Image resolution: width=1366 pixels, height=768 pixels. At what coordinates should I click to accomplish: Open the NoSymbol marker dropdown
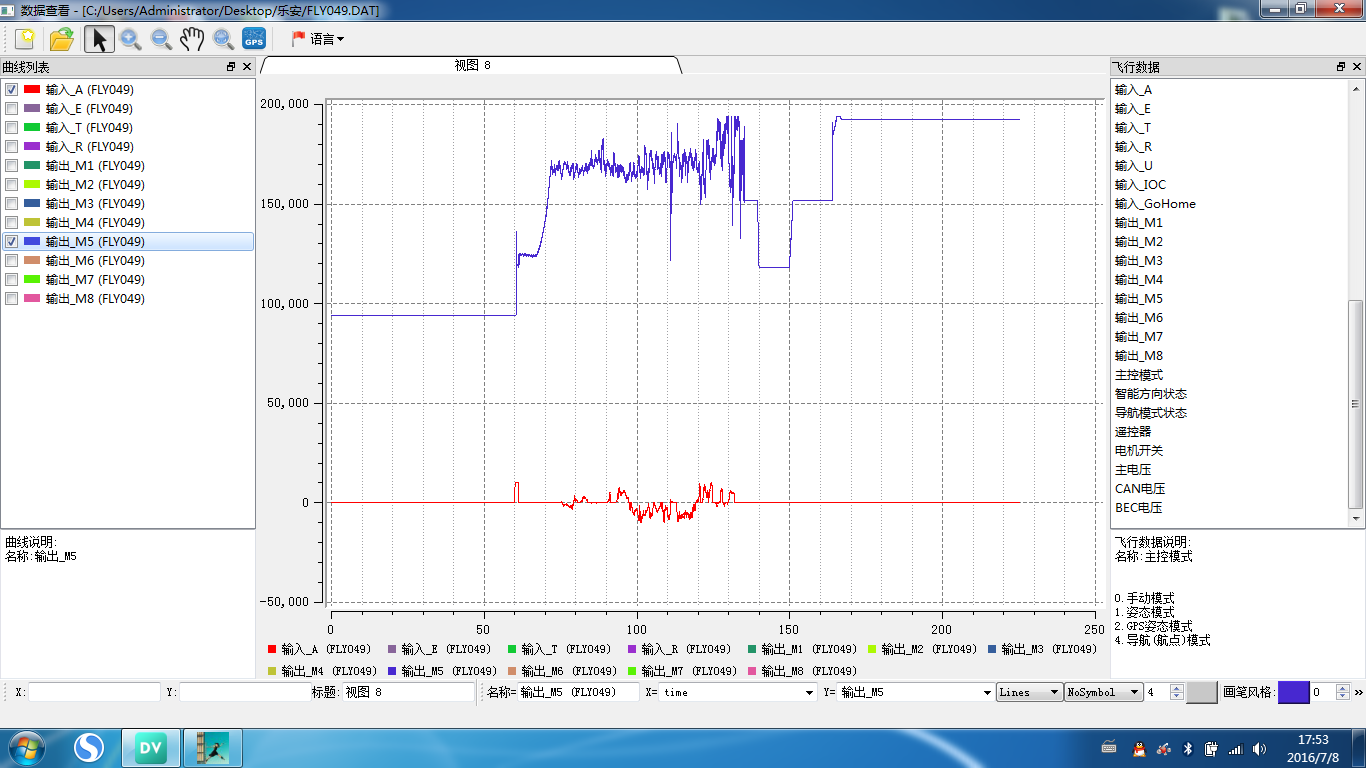coord(1104,692)
